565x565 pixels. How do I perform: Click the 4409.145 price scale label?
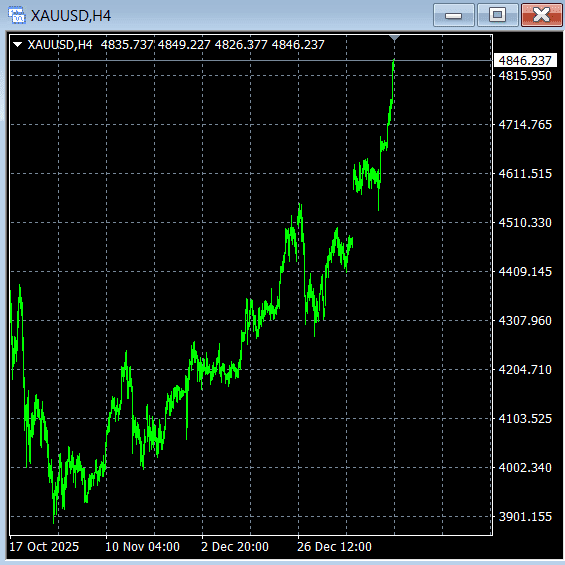(x=525, y=272)
